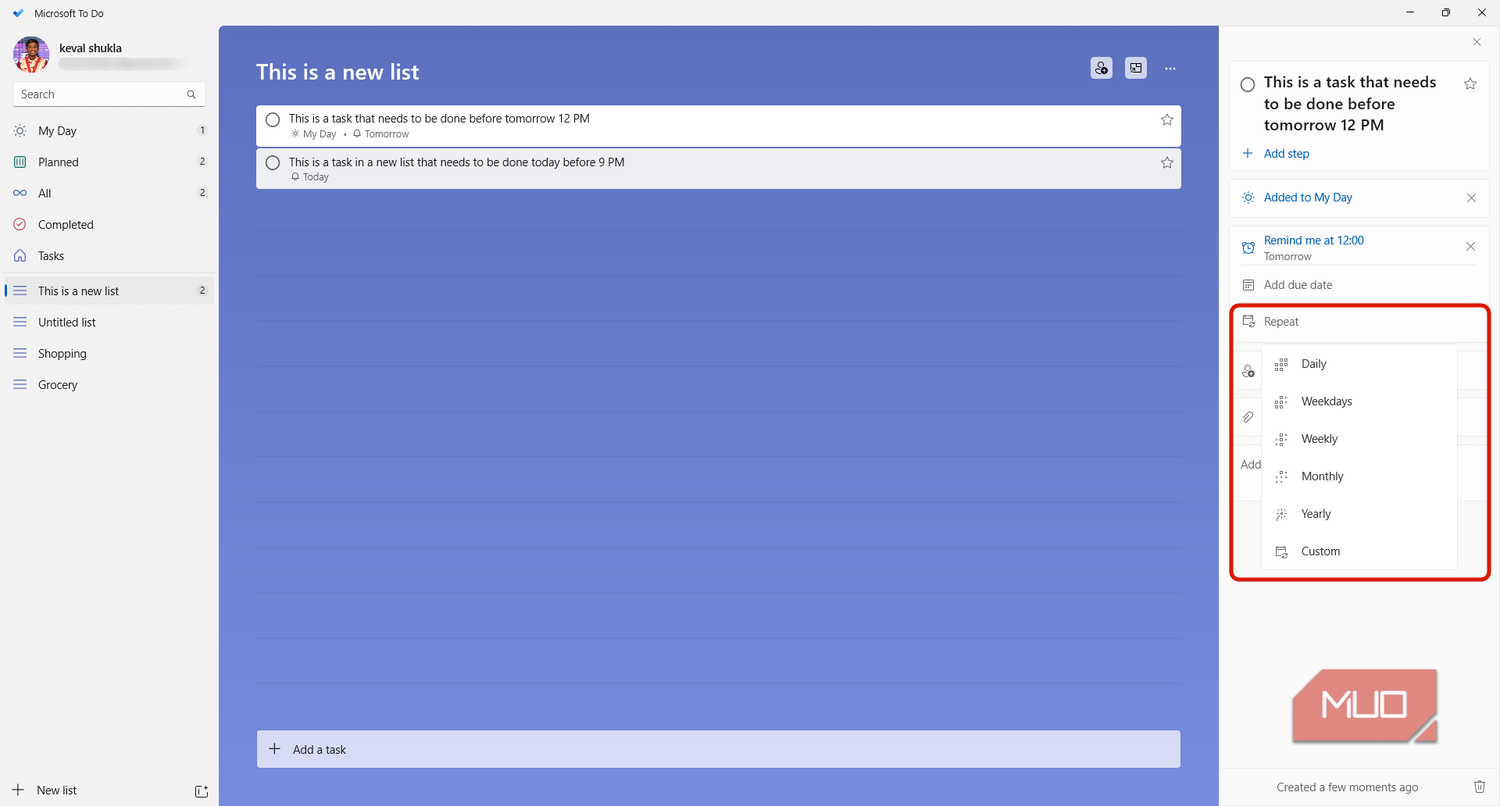1500x806 pixels.
Task: Close the task detail pane
Action: coord(1477,42)
